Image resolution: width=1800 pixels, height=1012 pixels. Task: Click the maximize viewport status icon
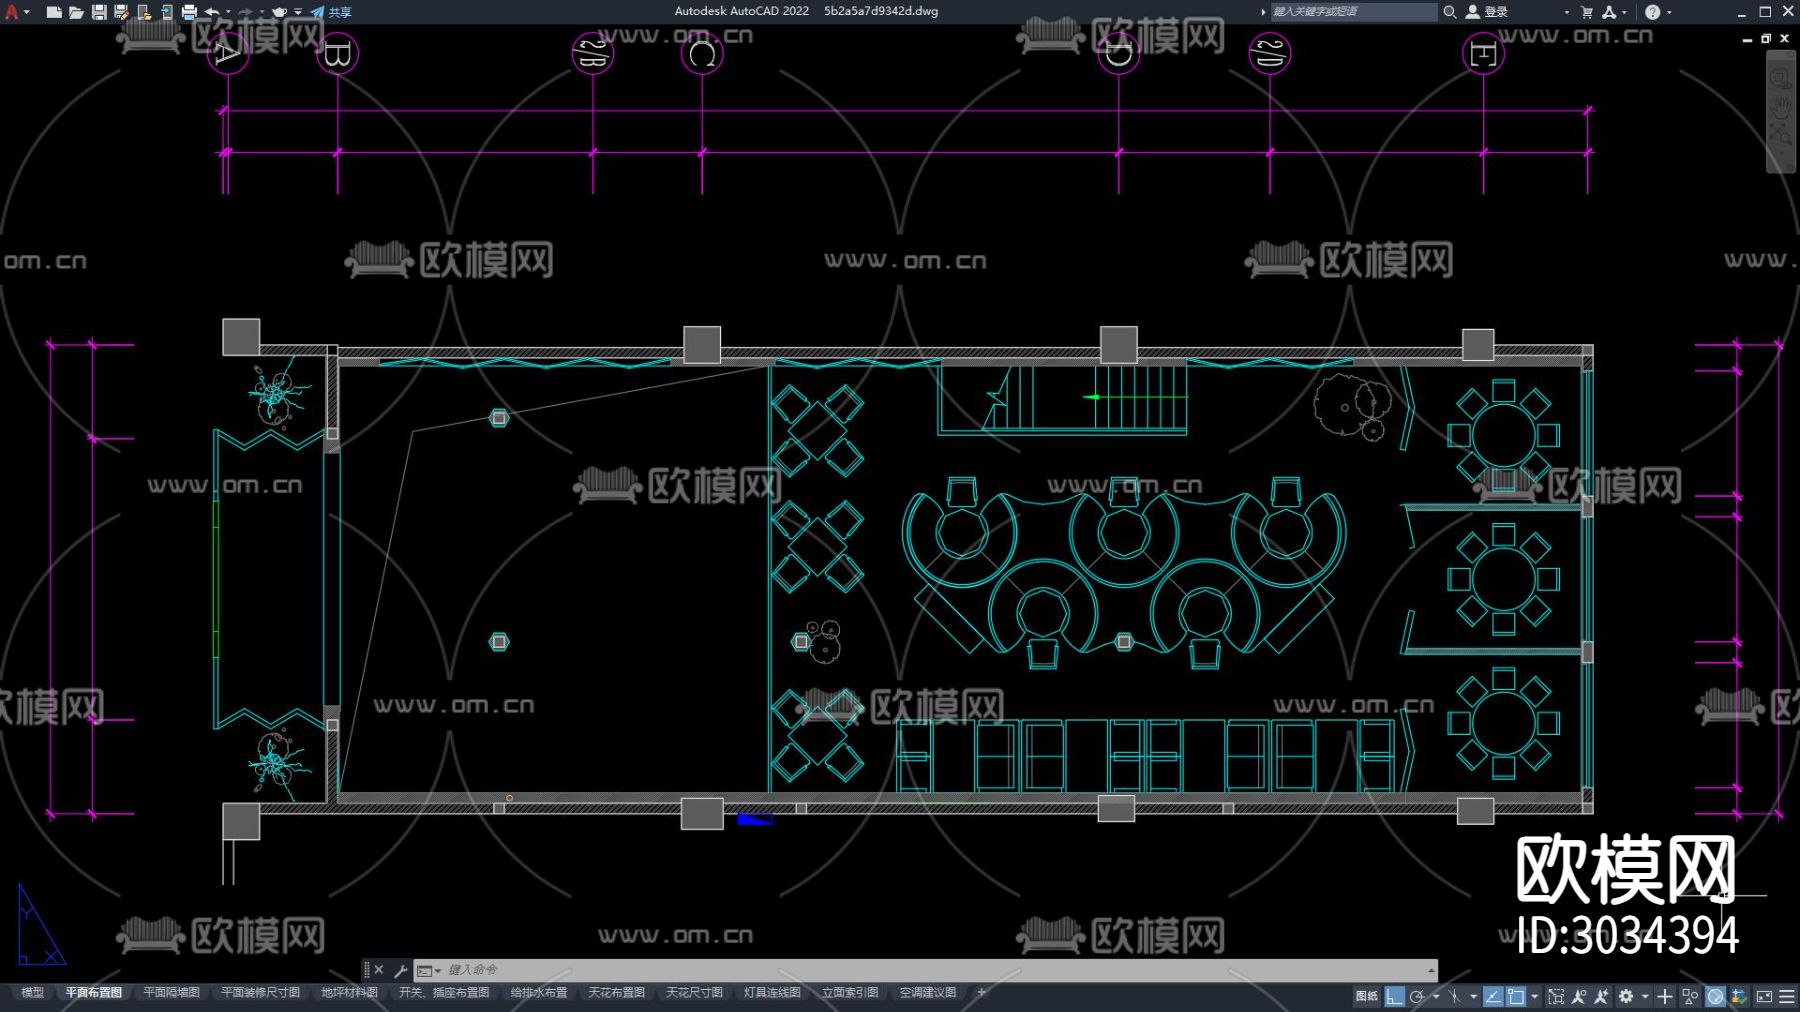[1556, 996]
